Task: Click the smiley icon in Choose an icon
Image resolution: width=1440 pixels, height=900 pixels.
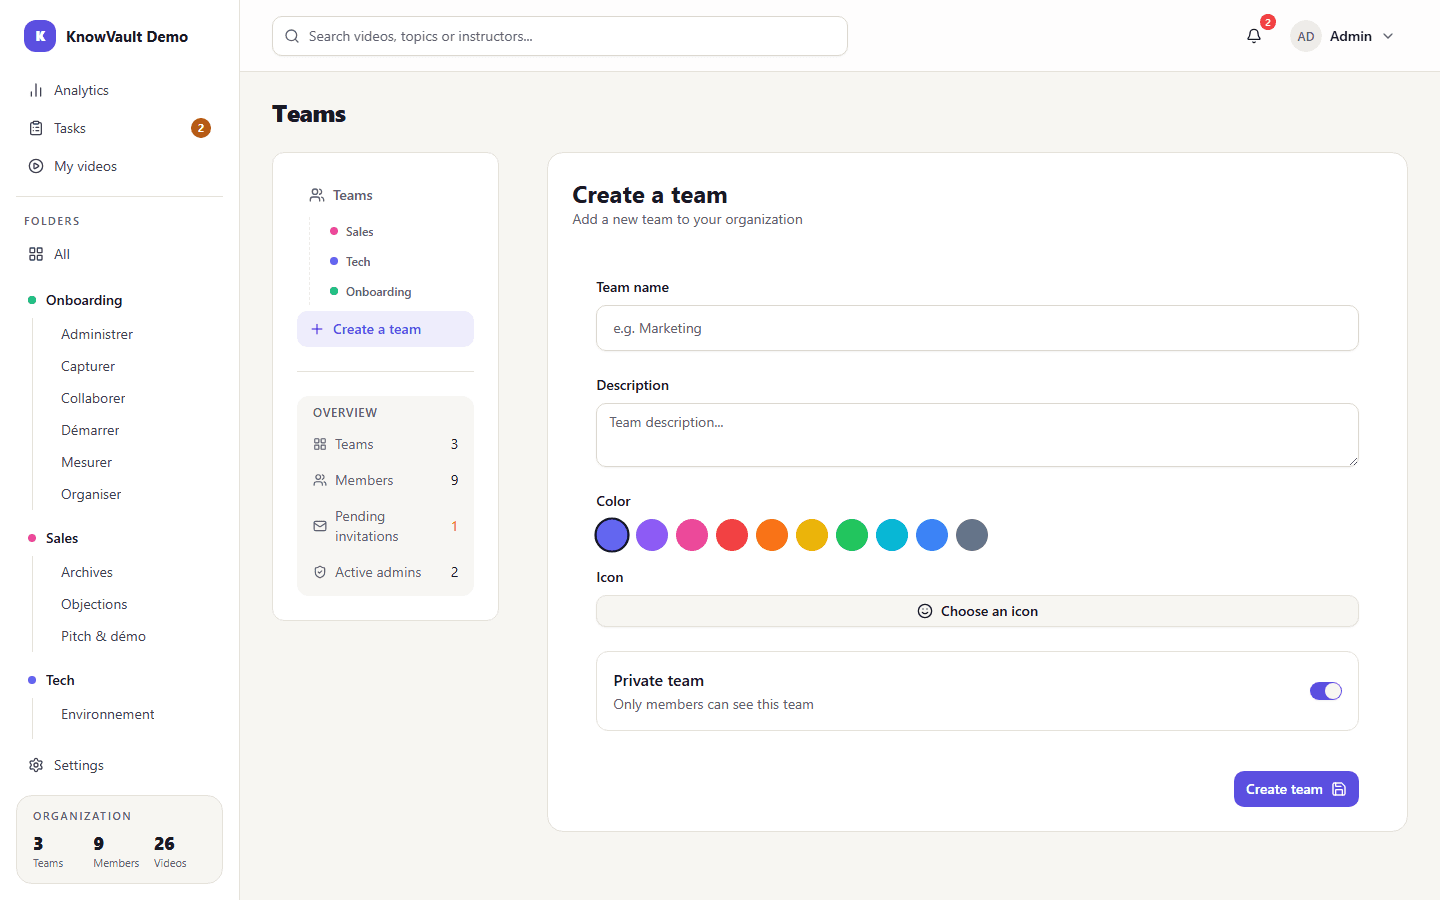Action: click(x=925, y=611)
